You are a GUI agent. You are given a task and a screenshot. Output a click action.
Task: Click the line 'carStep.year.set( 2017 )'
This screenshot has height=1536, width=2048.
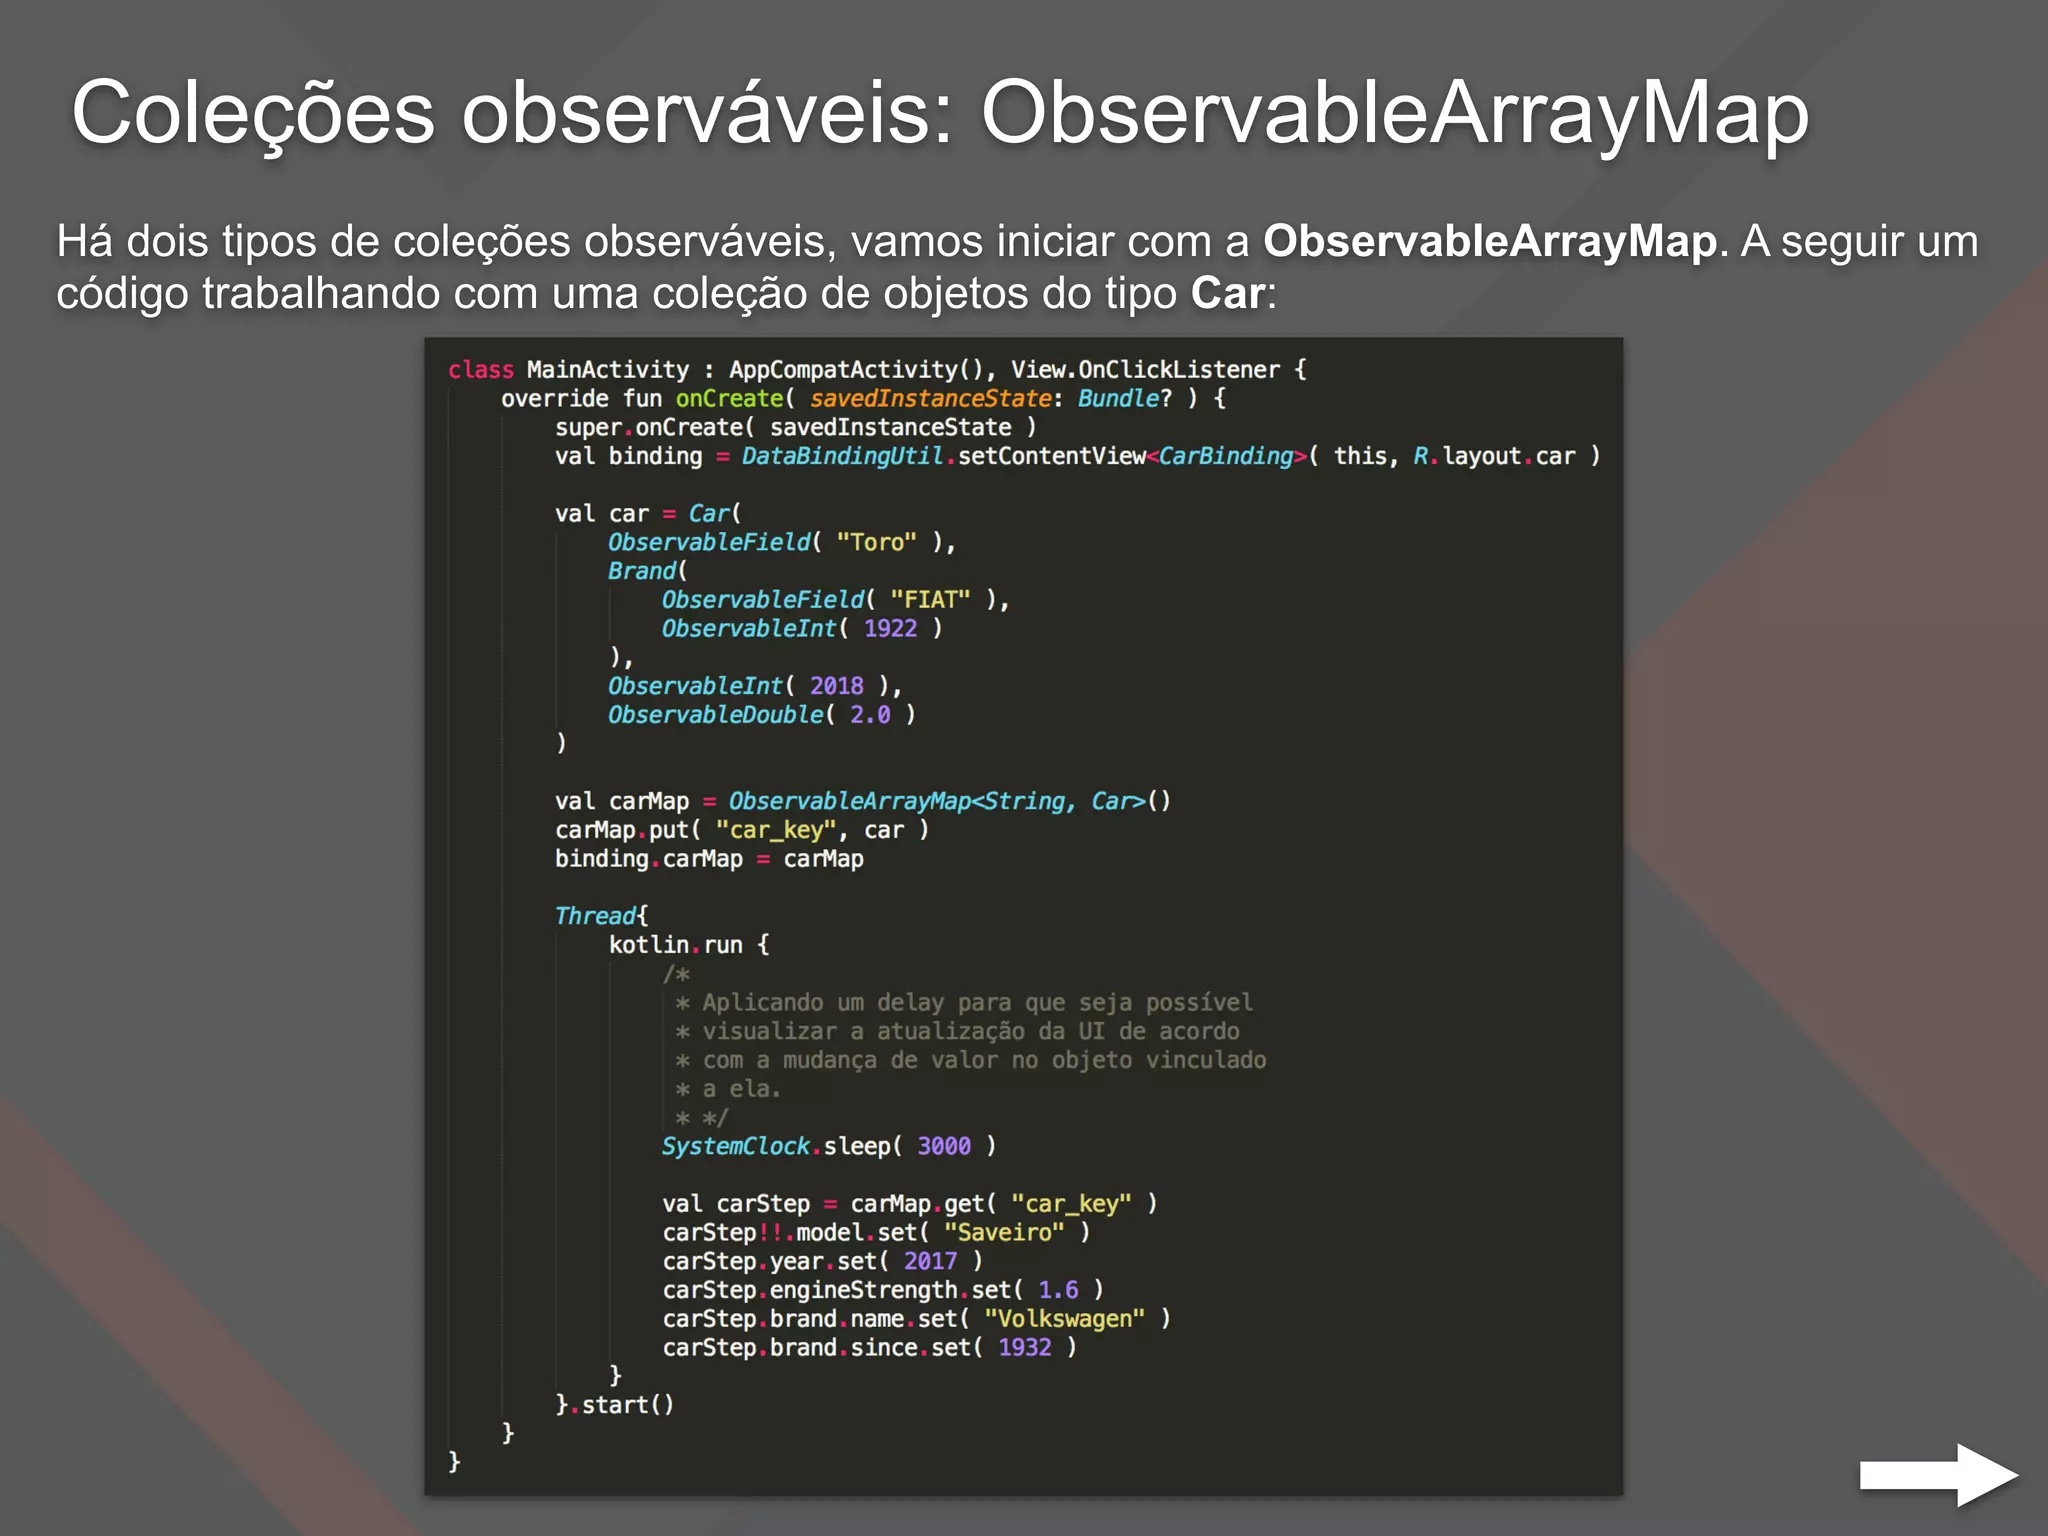(822, 1262)
